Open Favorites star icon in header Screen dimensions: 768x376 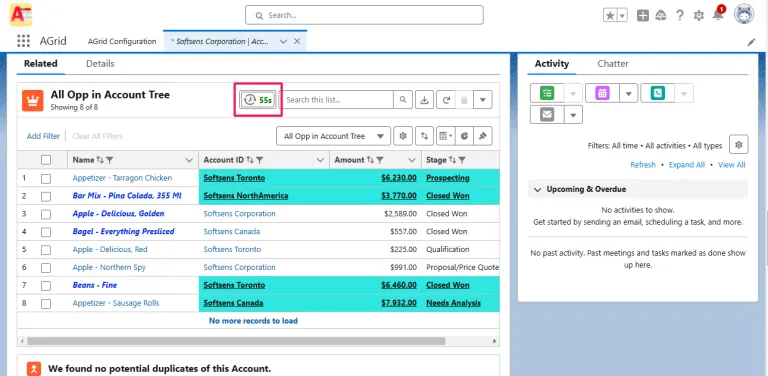pos(610,15)
